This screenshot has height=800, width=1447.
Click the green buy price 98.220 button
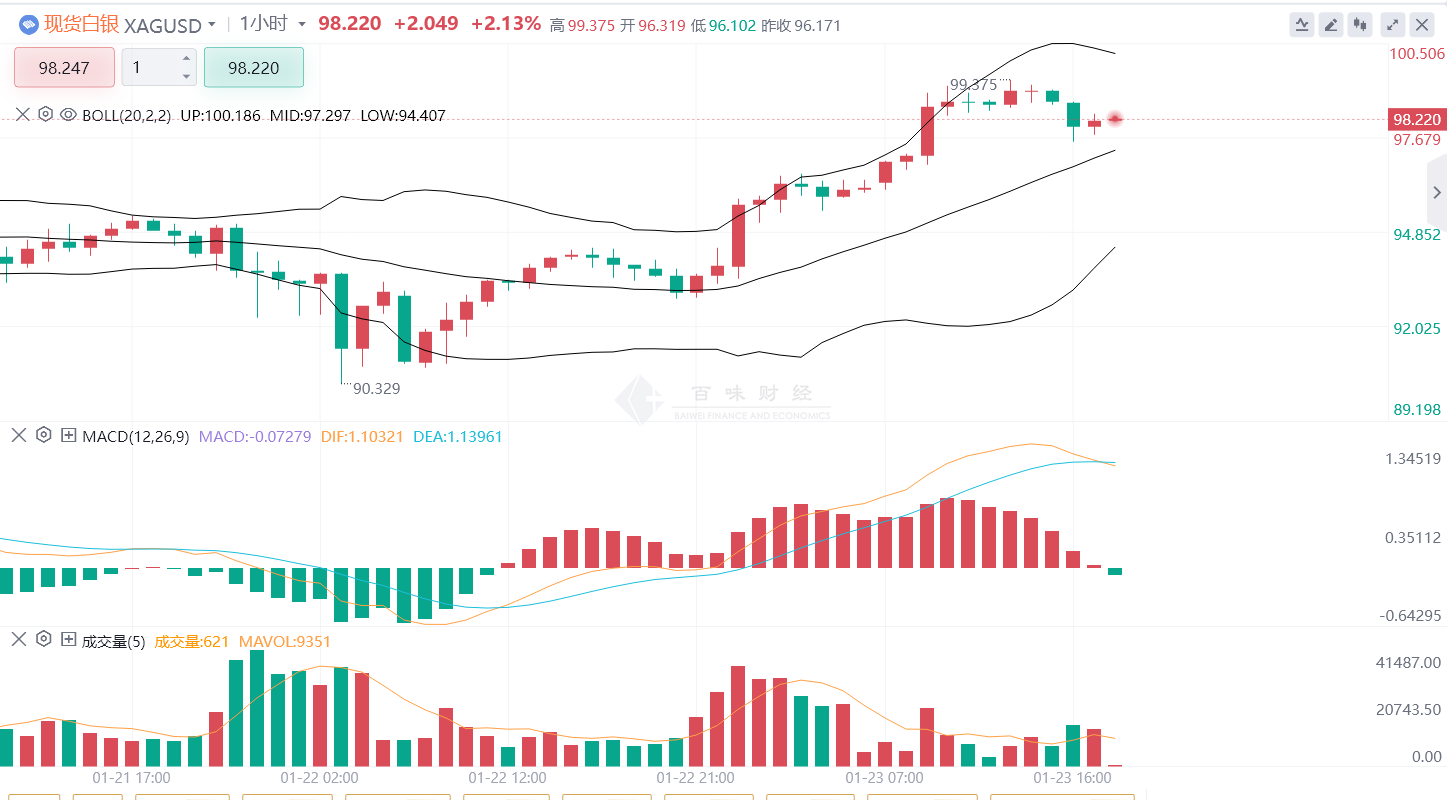point(253,68)
